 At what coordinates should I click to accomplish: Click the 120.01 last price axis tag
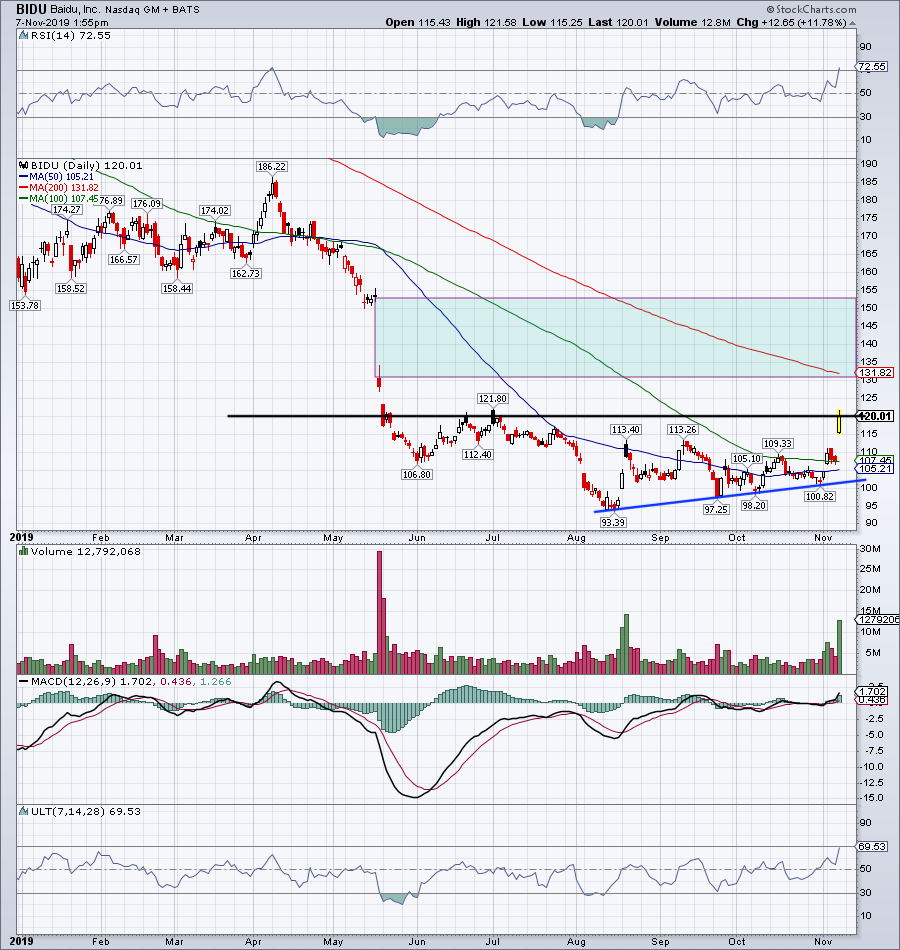(874, 416)
